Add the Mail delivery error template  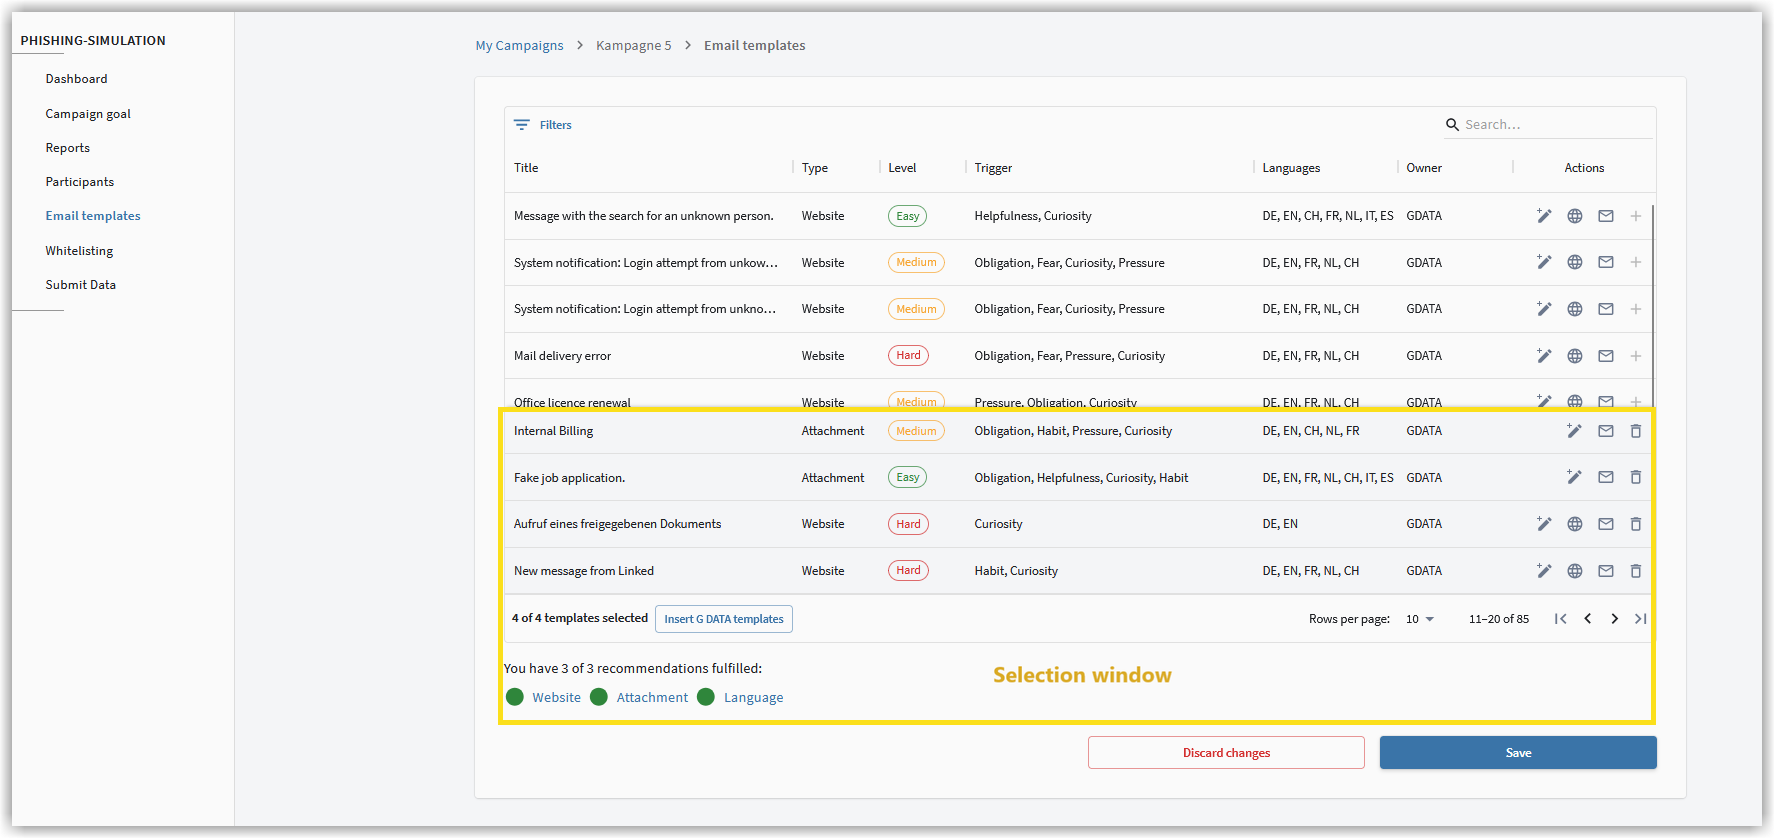coord(1636,356)
